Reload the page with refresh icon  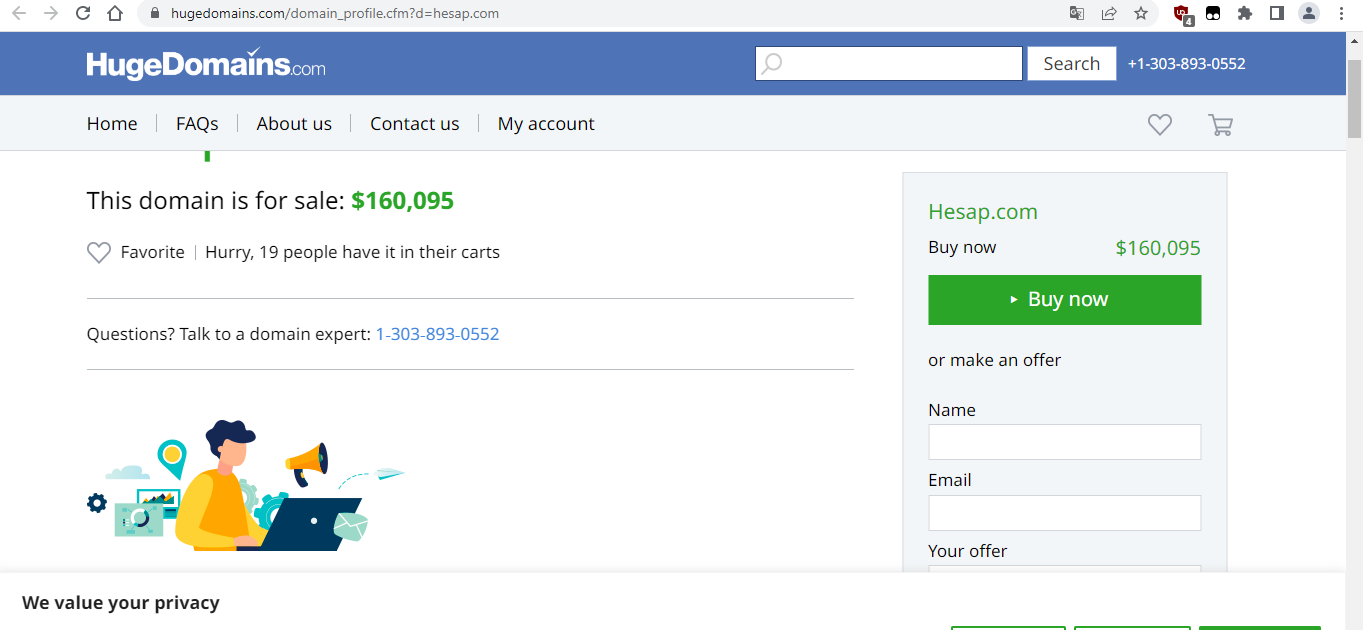[83, 14]
